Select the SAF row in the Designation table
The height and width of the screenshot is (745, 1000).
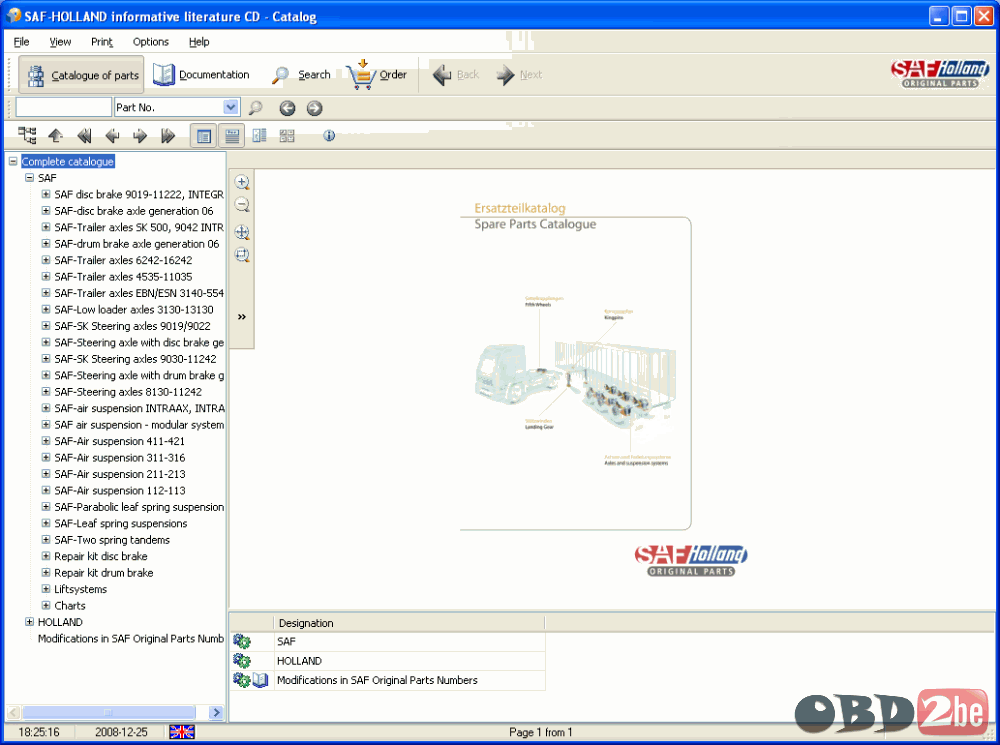coord(387,642)
